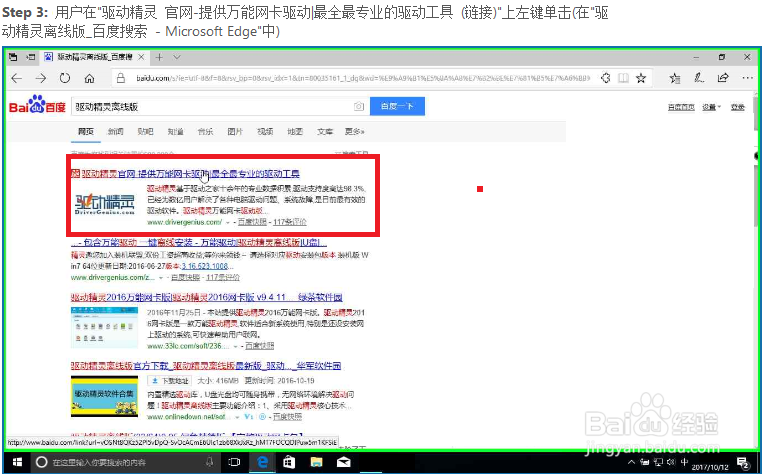Viewport: 763px width, 474px height.
Task: Close the 驱动精灵离线版_百度搜索 tab
Action: click(x=141, y=57)
